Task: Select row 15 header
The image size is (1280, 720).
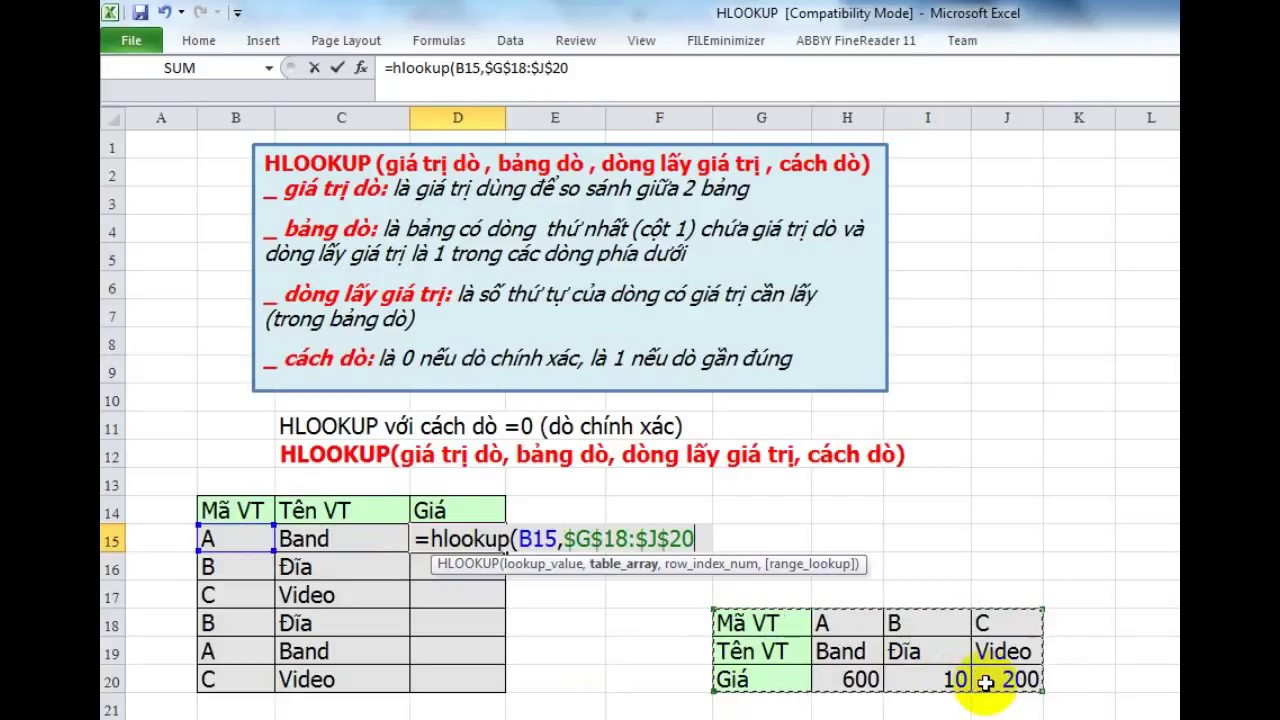Action: 113,541
